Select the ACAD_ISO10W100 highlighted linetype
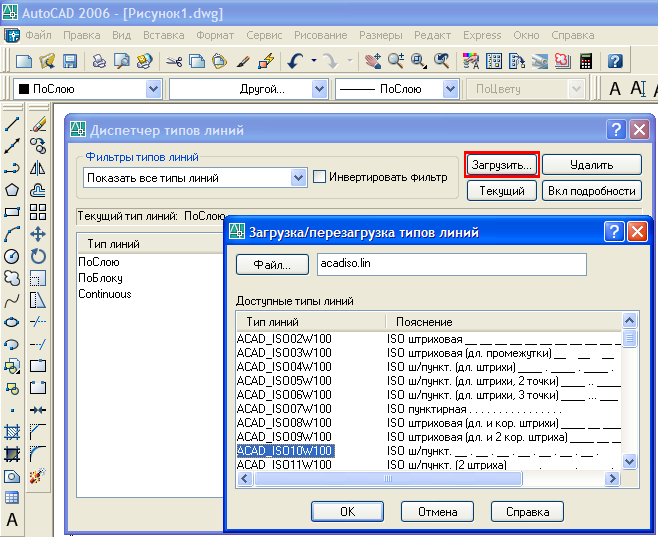Screen dimensions: 658x537 285,451
